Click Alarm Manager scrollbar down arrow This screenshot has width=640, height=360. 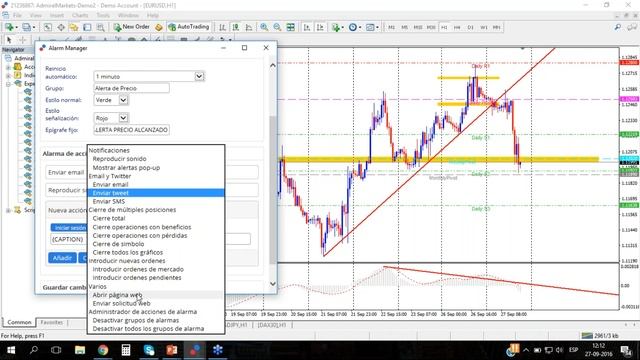click(273, 284)
